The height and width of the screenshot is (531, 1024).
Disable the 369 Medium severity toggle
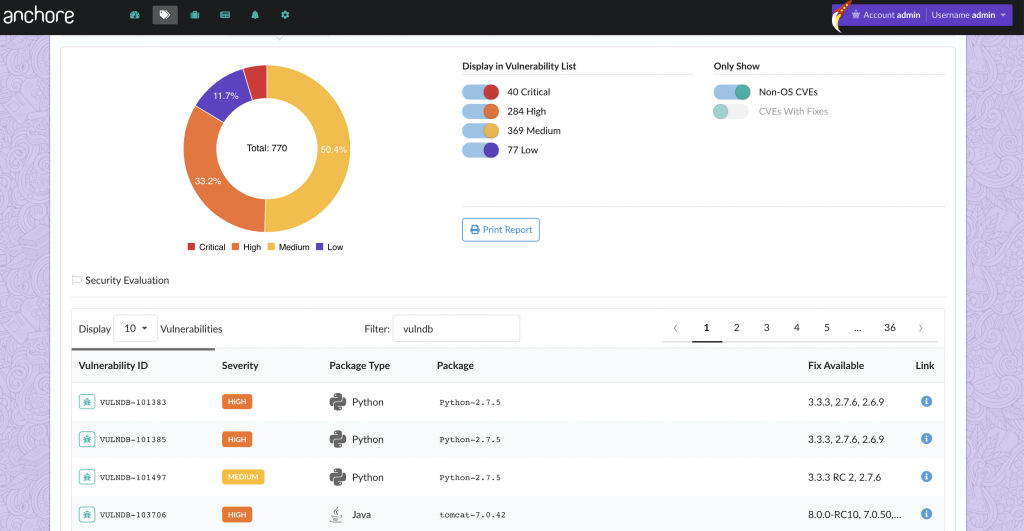click(481, 131)
